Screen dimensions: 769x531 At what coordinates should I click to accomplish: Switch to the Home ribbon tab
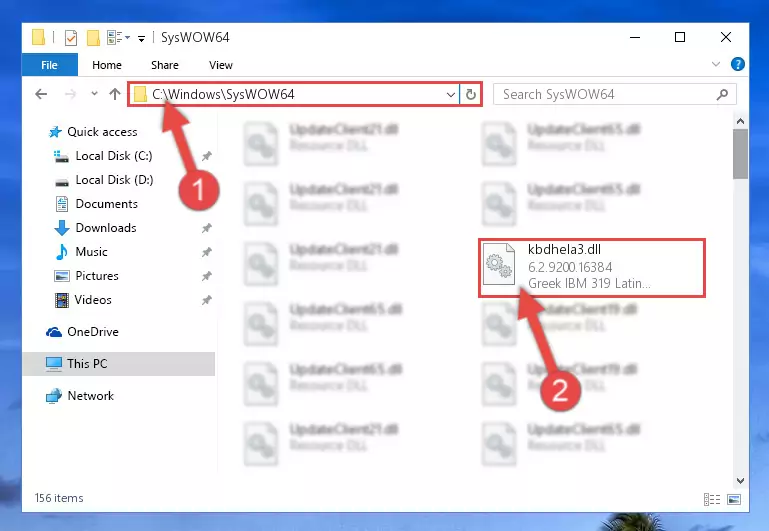(106, 65)
